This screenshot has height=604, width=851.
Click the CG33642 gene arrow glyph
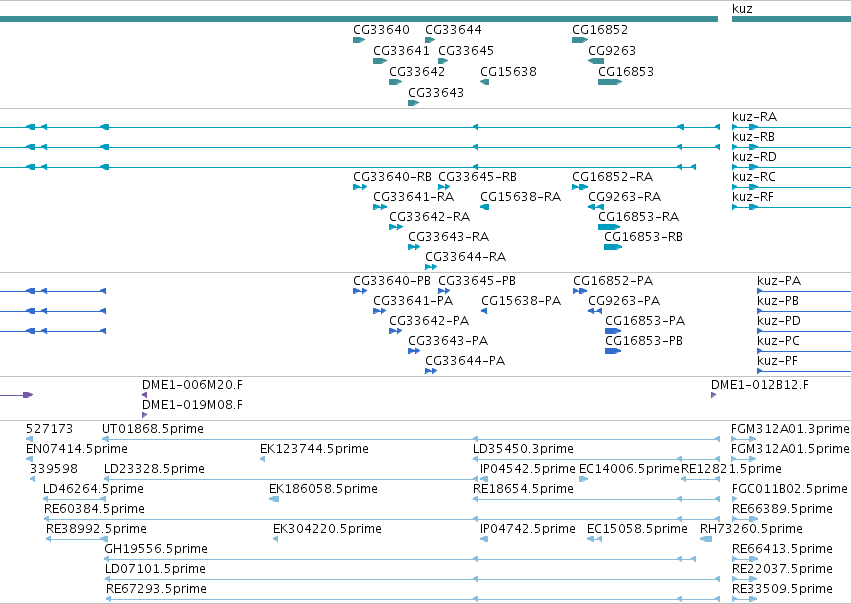point(396,82)
